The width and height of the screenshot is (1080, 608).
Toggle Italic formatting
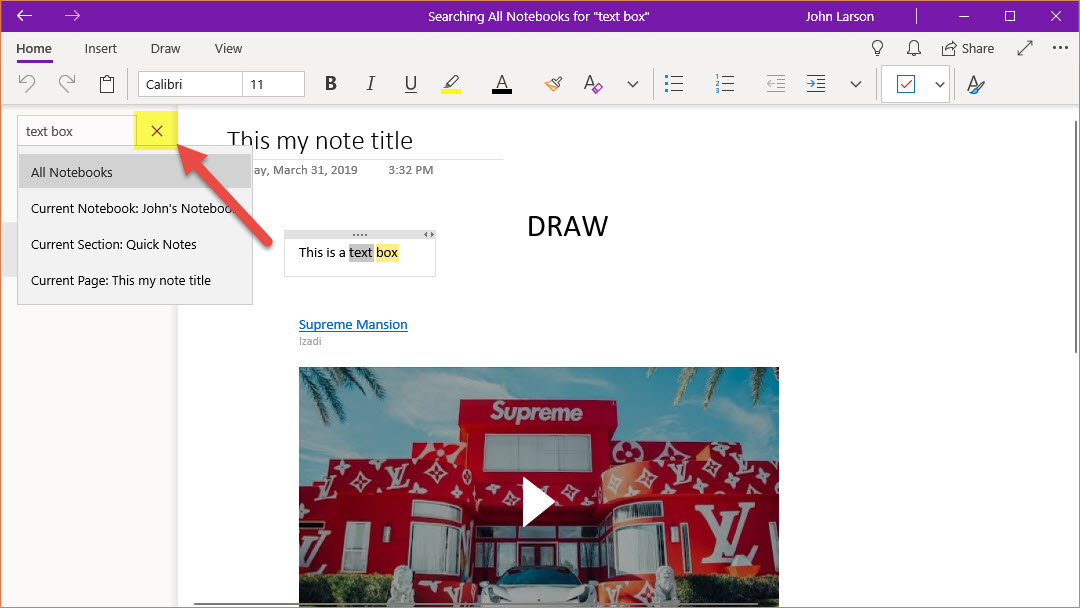coord(370,84)
